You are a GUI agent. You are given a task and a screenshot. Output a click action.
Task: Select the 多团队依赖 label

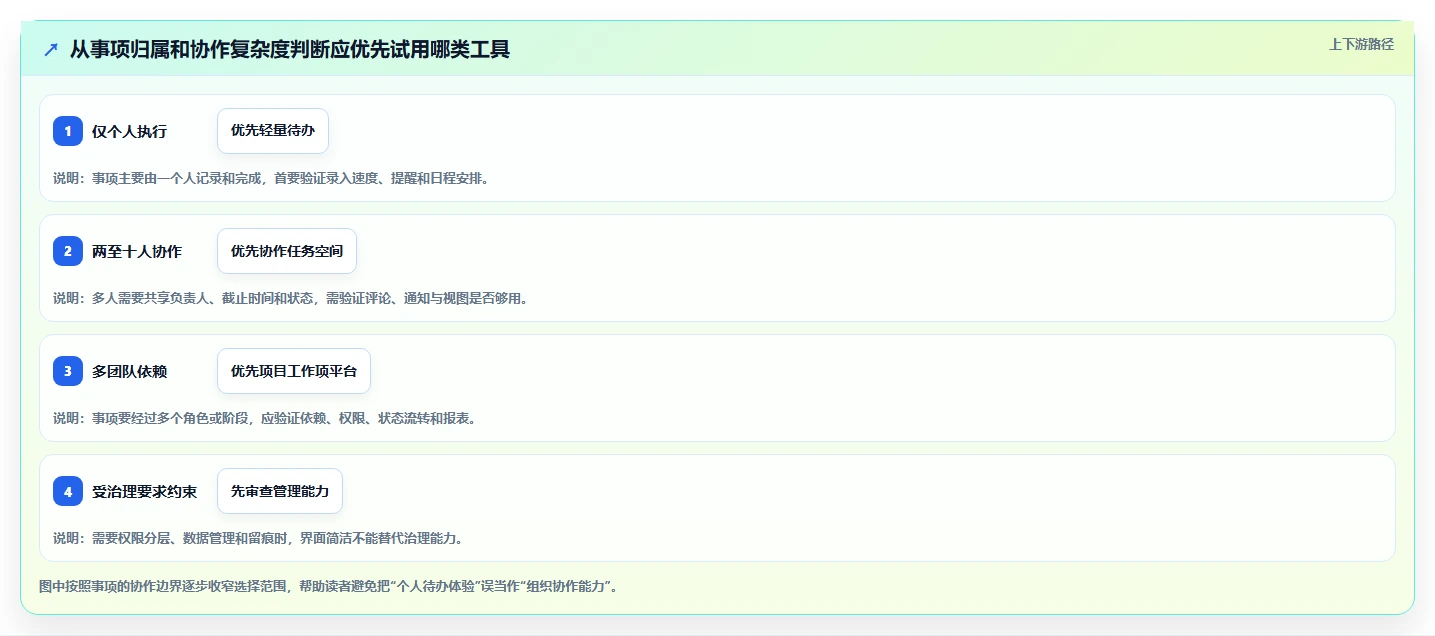point(129,371)
